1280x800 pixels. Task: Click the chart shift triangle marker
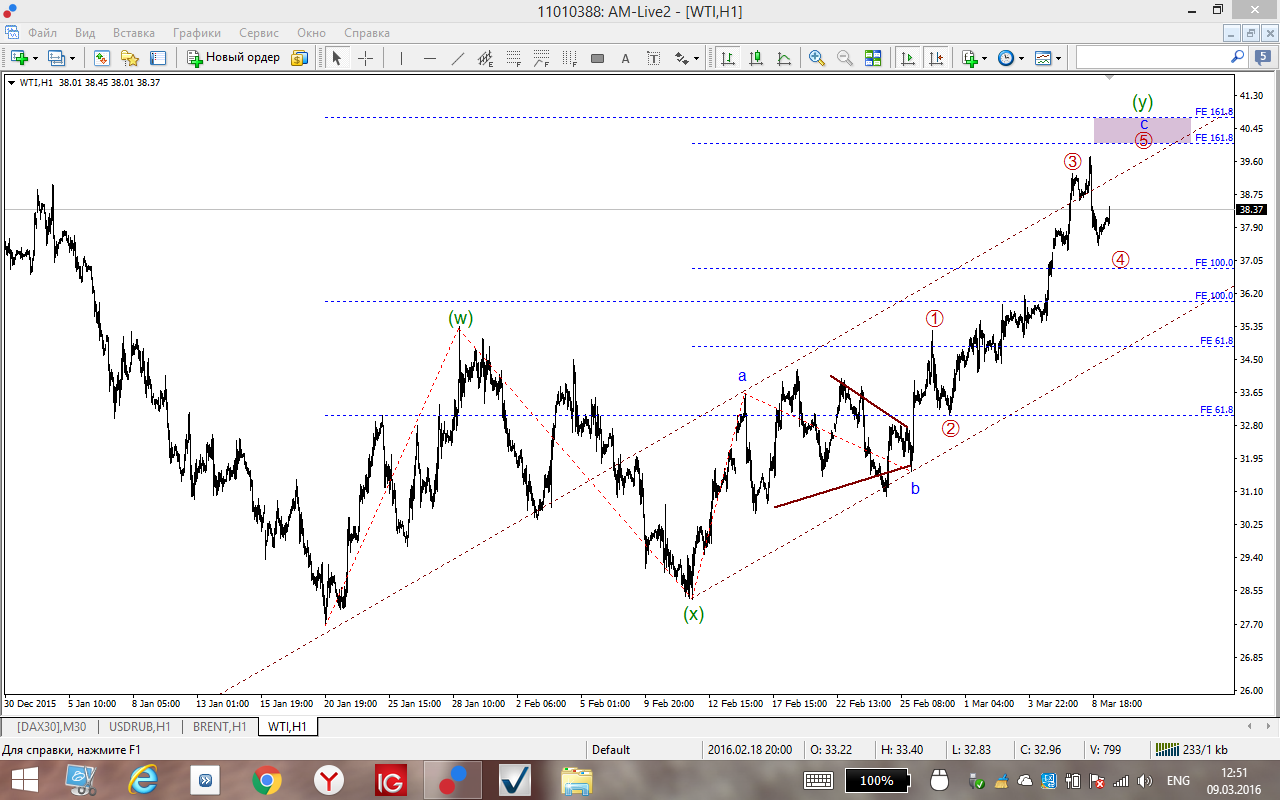point(1109,76)
